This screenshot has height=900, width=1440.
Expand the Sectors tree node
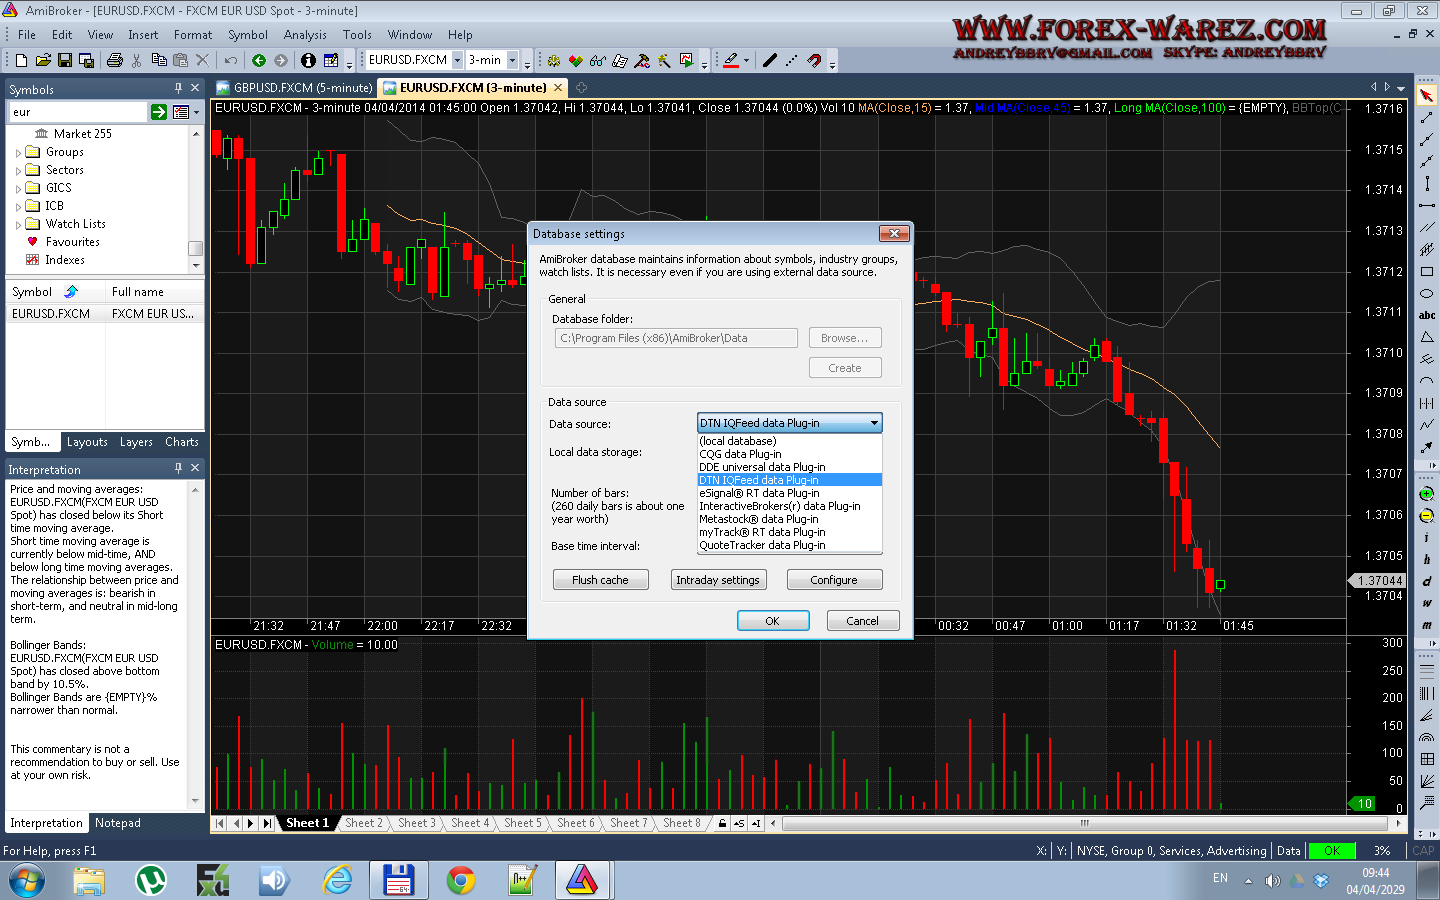(18, 171)
